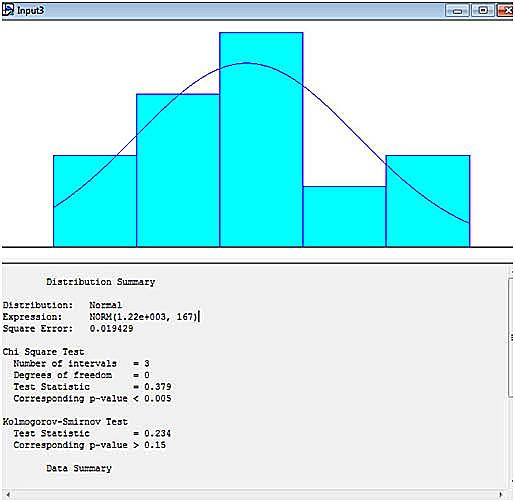This screenshot has width=515, height=502.
Task: Click the horizontal scrollbar right arrow
Action: 500,495
